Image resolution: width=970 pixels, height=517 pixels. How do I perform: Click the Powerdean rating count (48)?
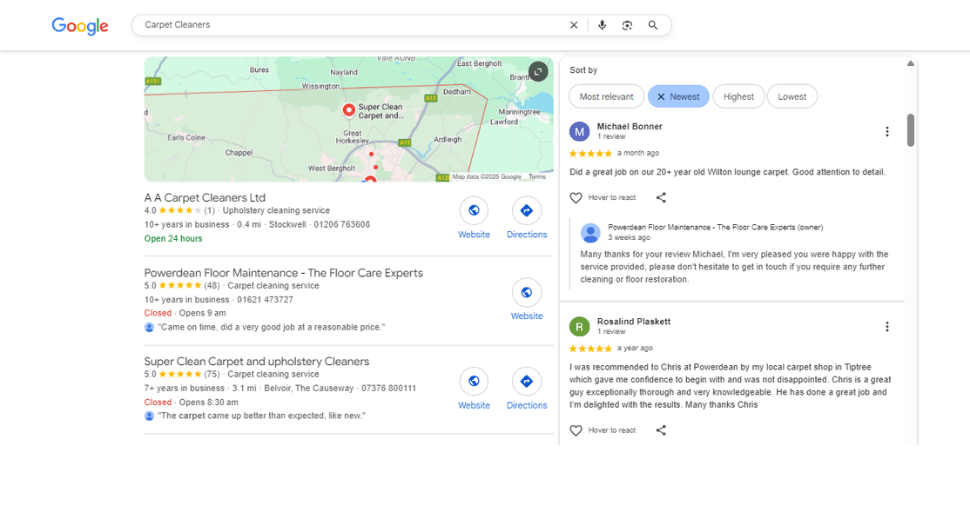tap(212, 286)
